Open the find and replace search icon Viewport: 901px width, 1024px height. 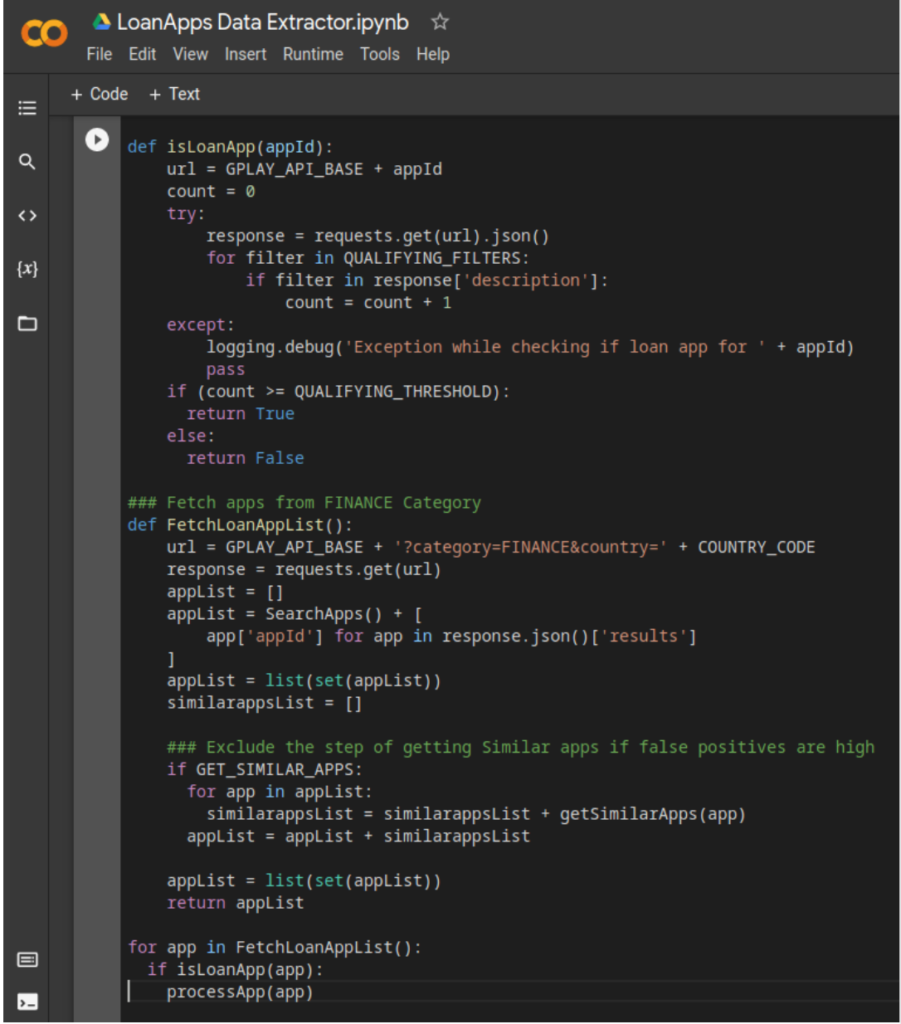pyautogui.click(x=27, y=161)
